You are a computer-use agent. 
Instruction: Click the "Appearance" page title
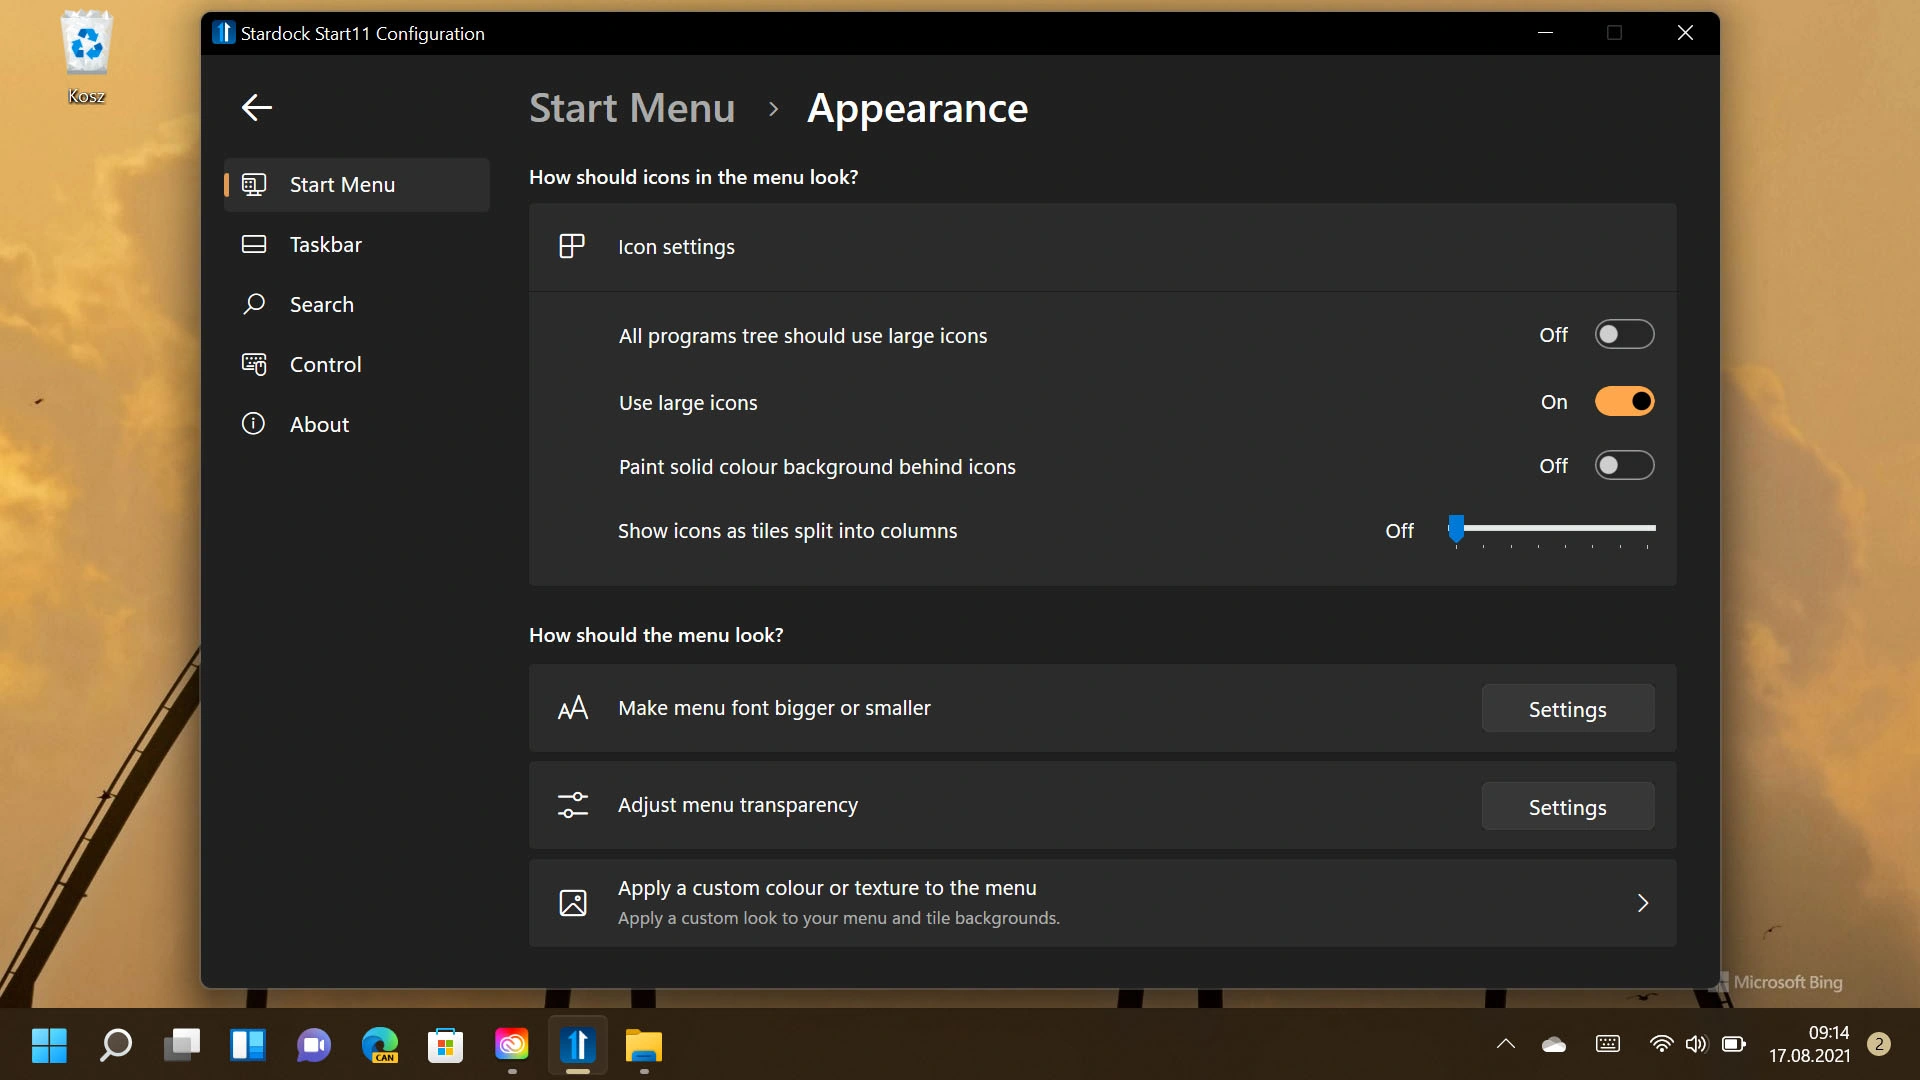(917, 108)
